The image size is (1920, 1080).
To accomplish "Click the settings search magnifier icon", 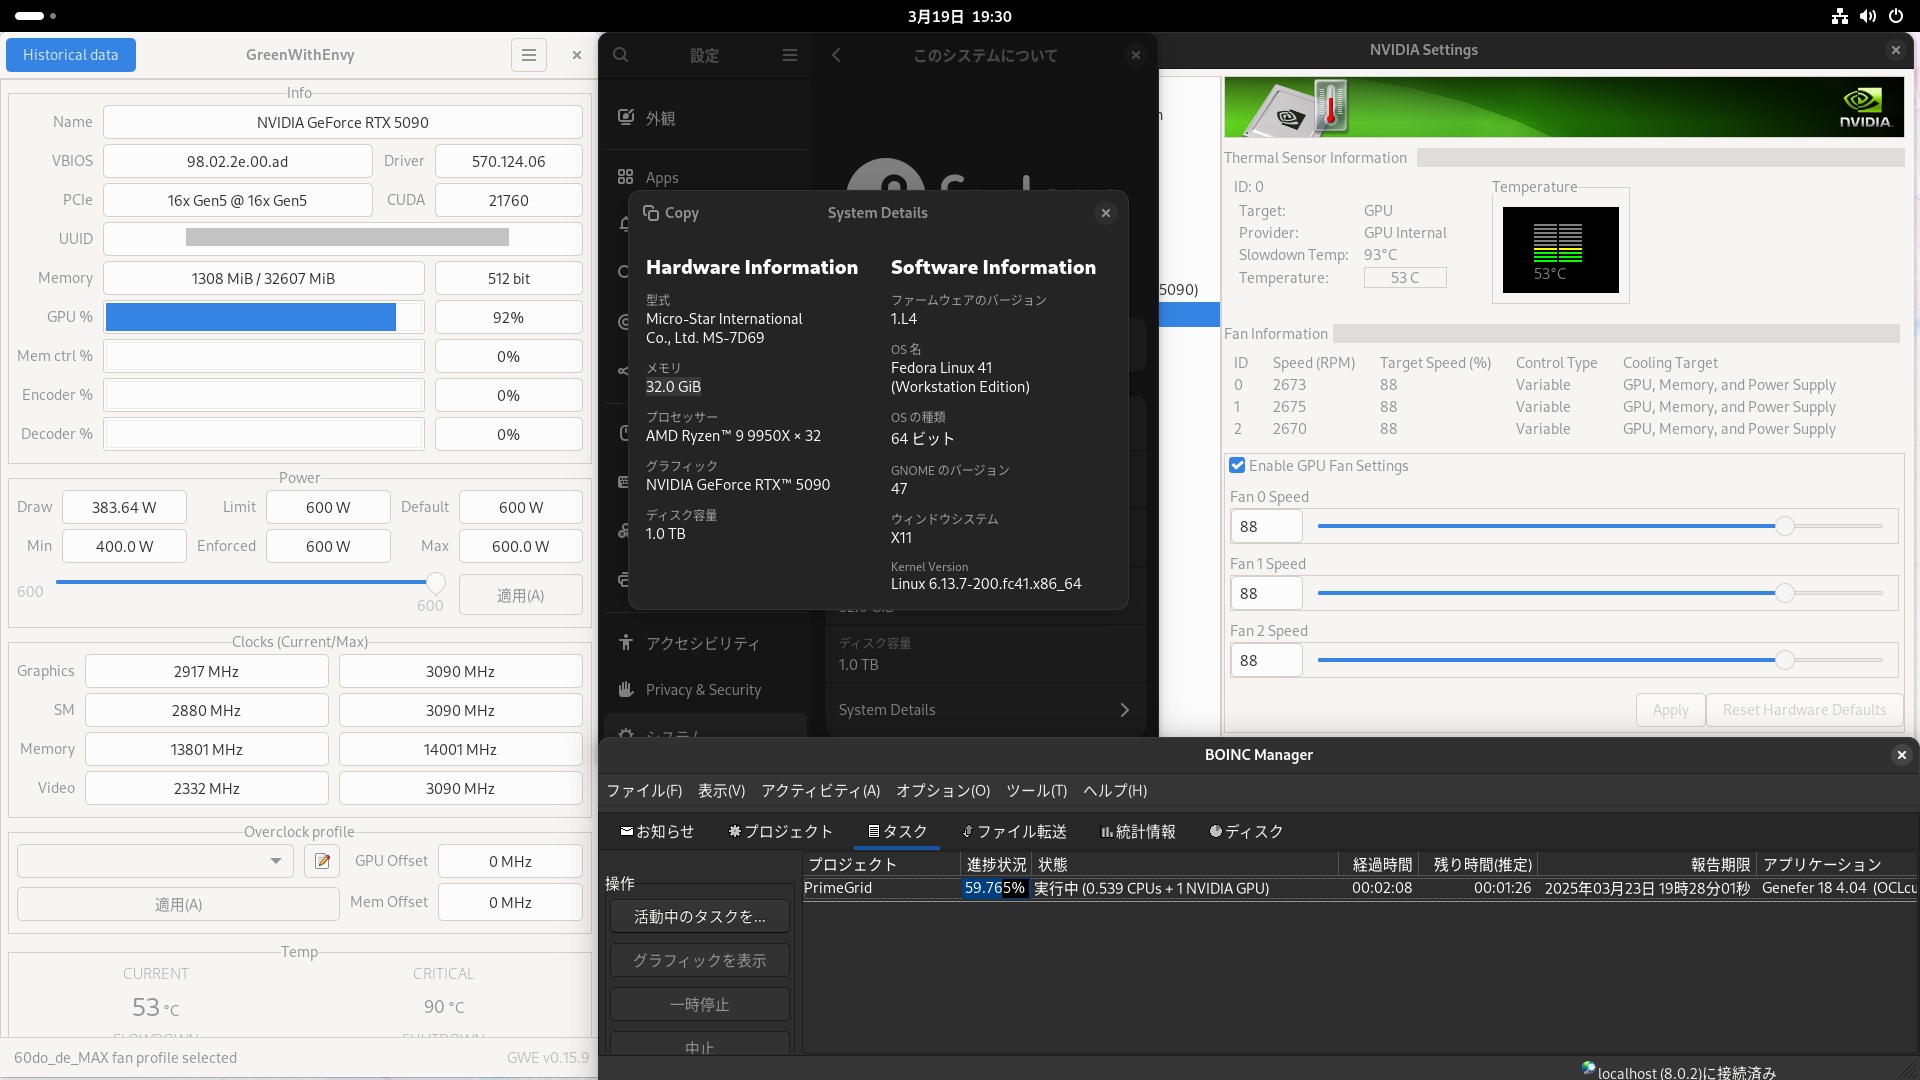I will pyautogui.click(x=621, y=55).
